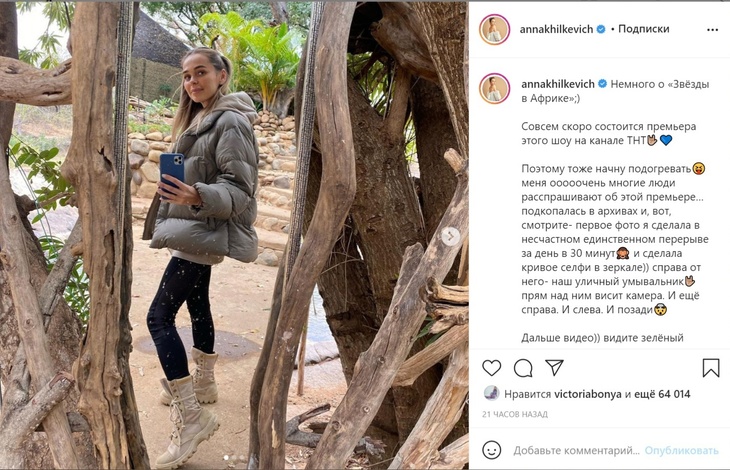730x470 pixels.
Task: Click the annakhilkevich username in the caption
Action: click(x=556, y=87)
